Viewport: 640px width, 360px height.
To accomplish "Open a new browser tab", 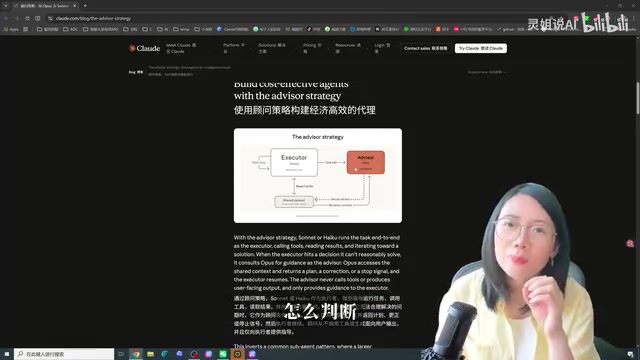I will (85, 6).
